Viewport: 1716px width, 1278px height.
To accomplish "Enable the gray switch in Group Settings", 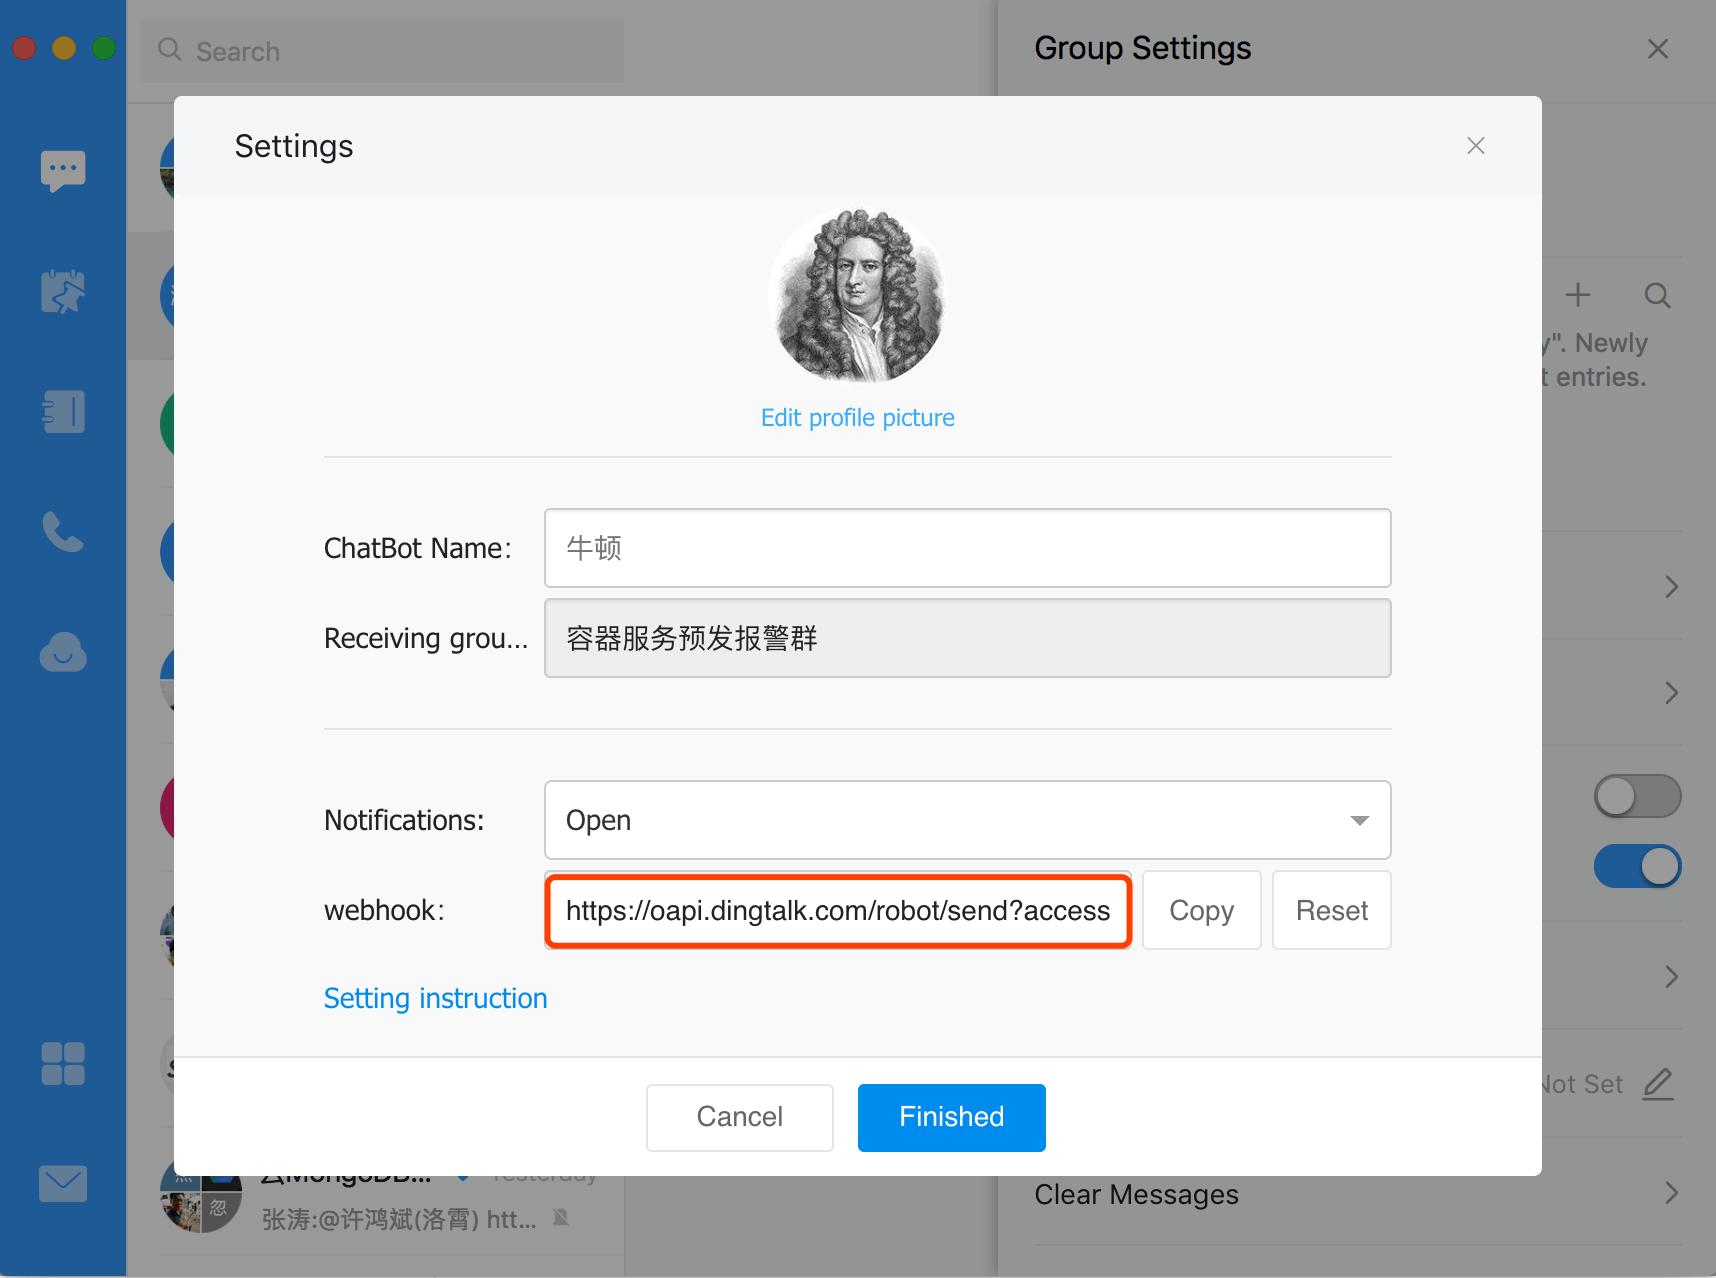I will click(x=1637, y=797).
